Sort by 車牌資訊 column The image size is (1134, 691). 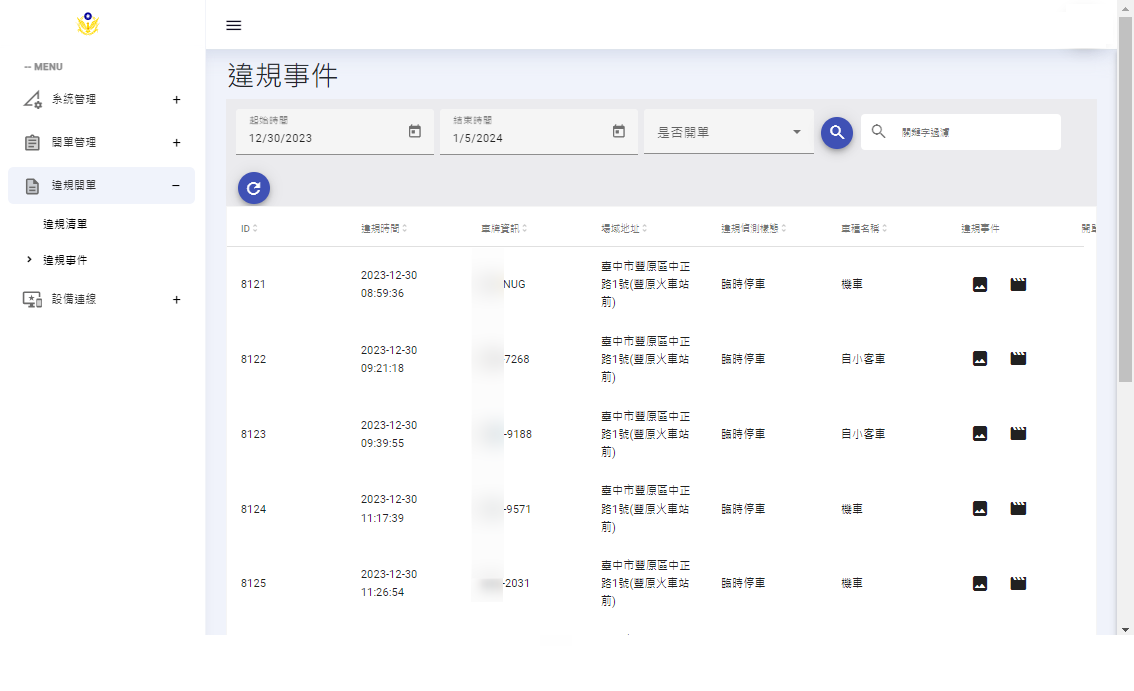(504, 229)
